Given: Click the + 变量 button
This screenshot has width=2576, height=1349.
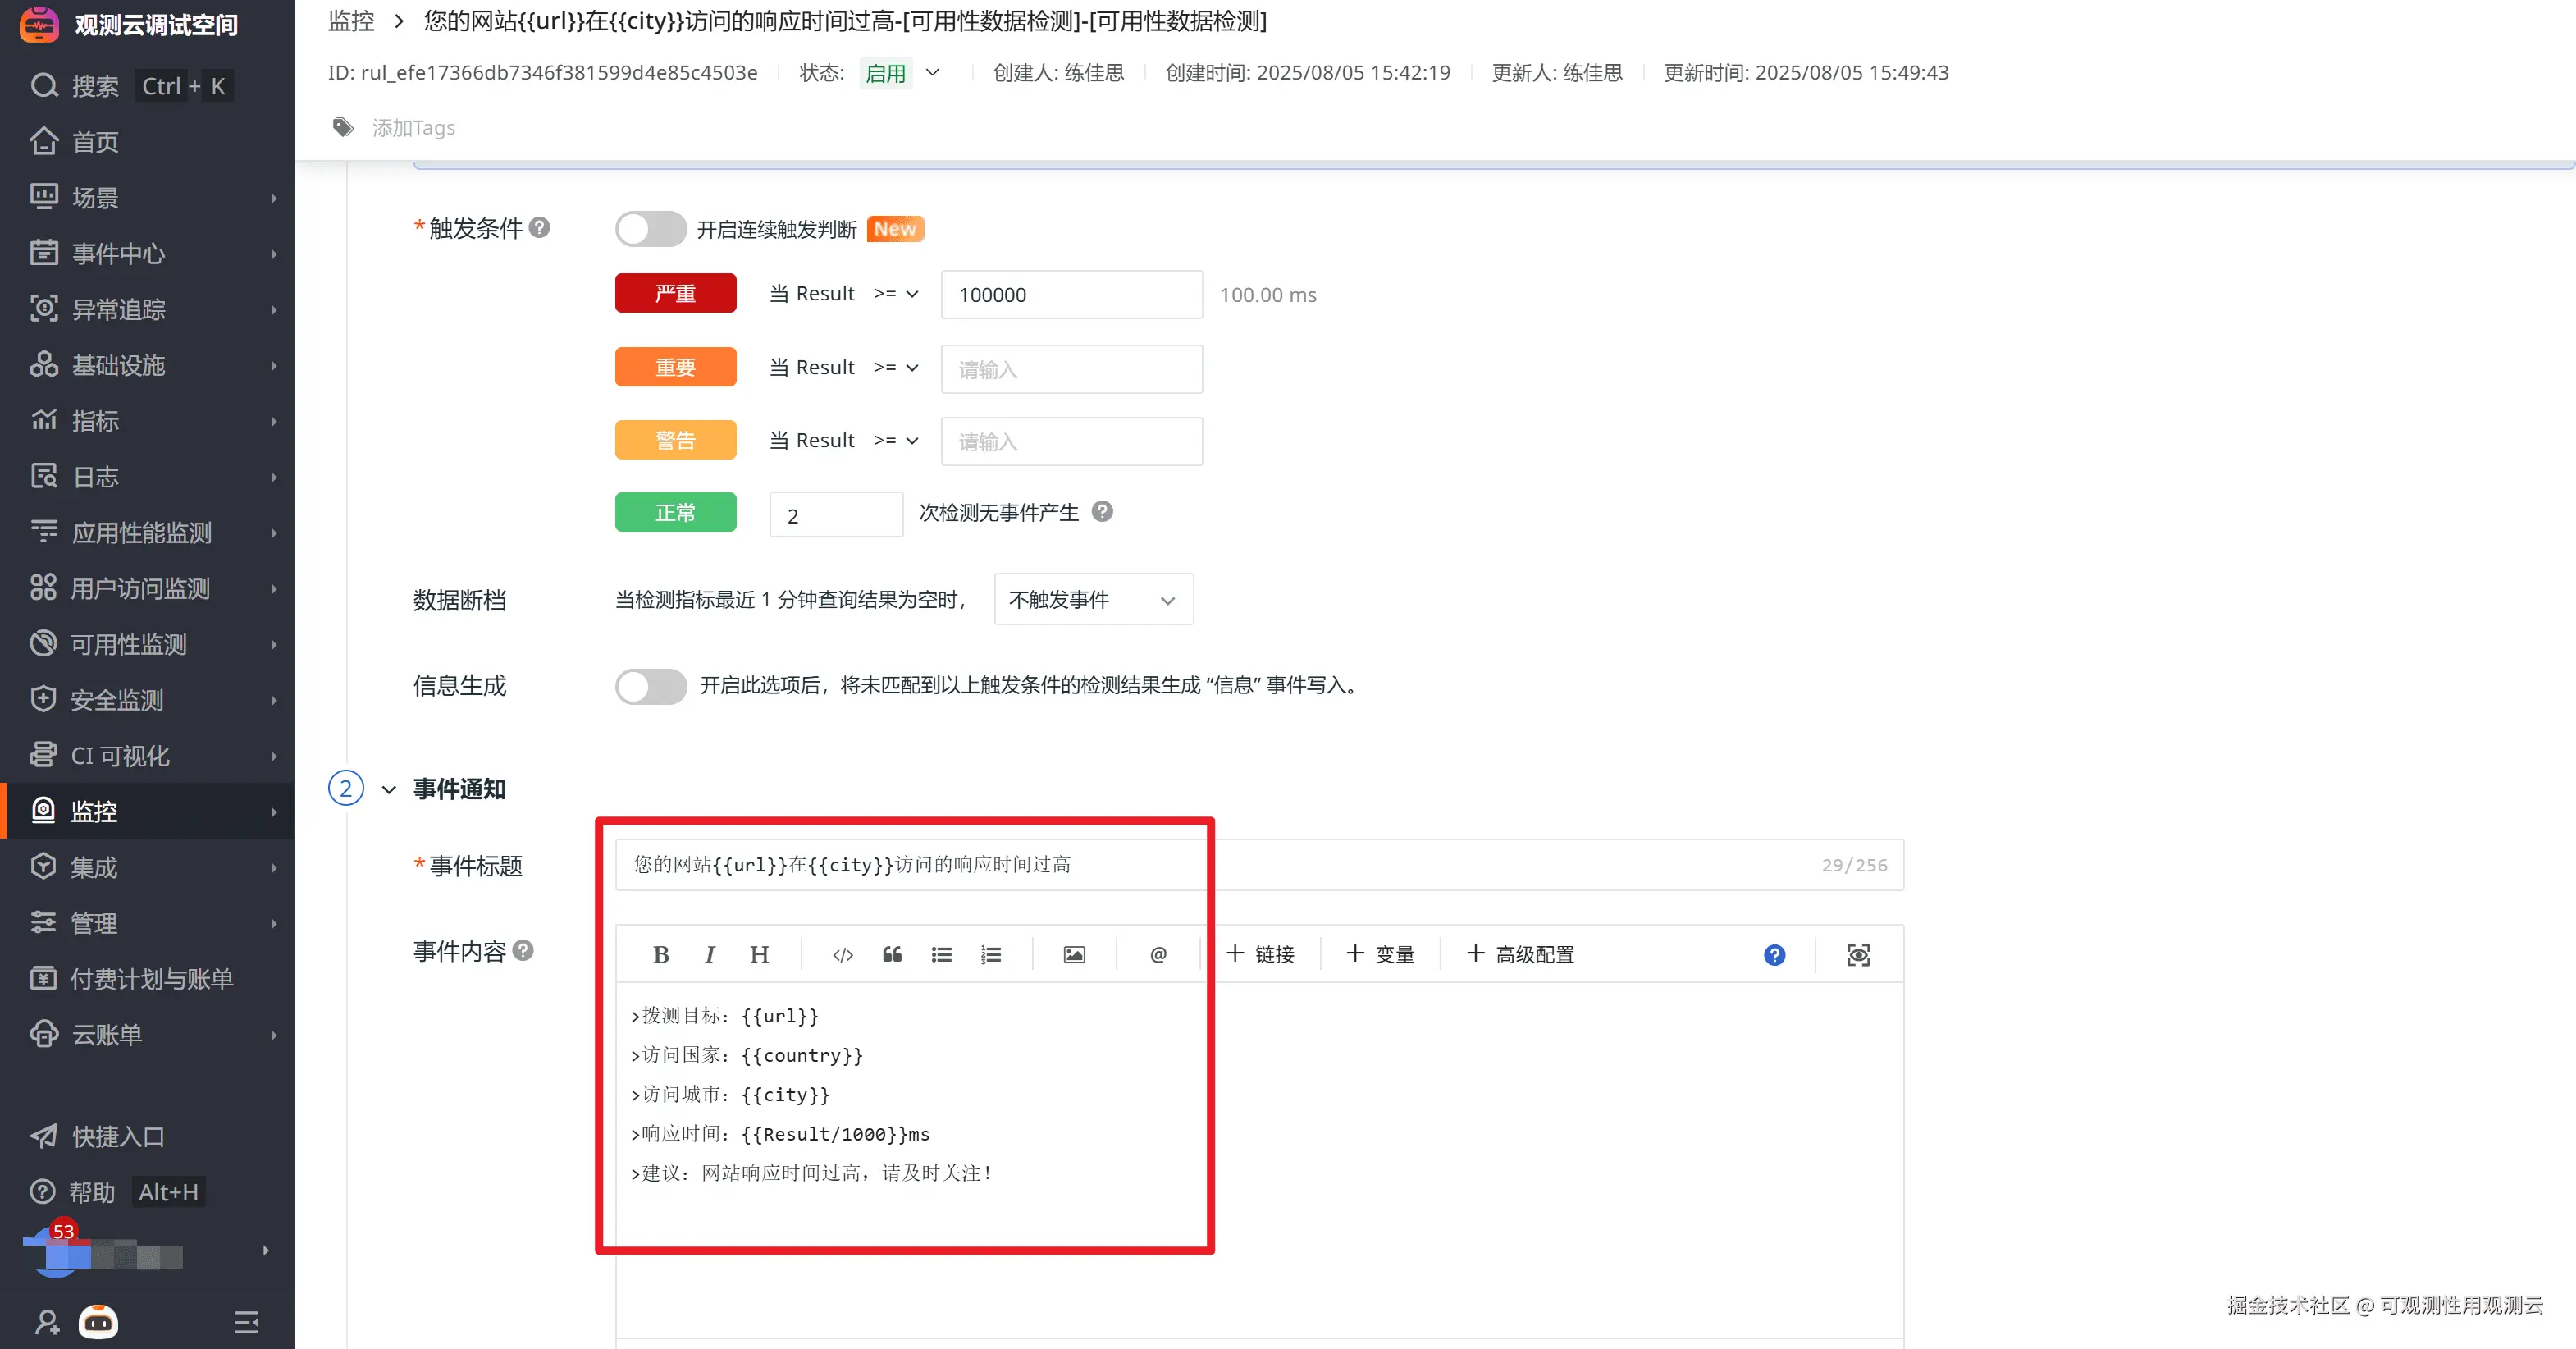Looking at the screenshot, I should (1380, 955).
